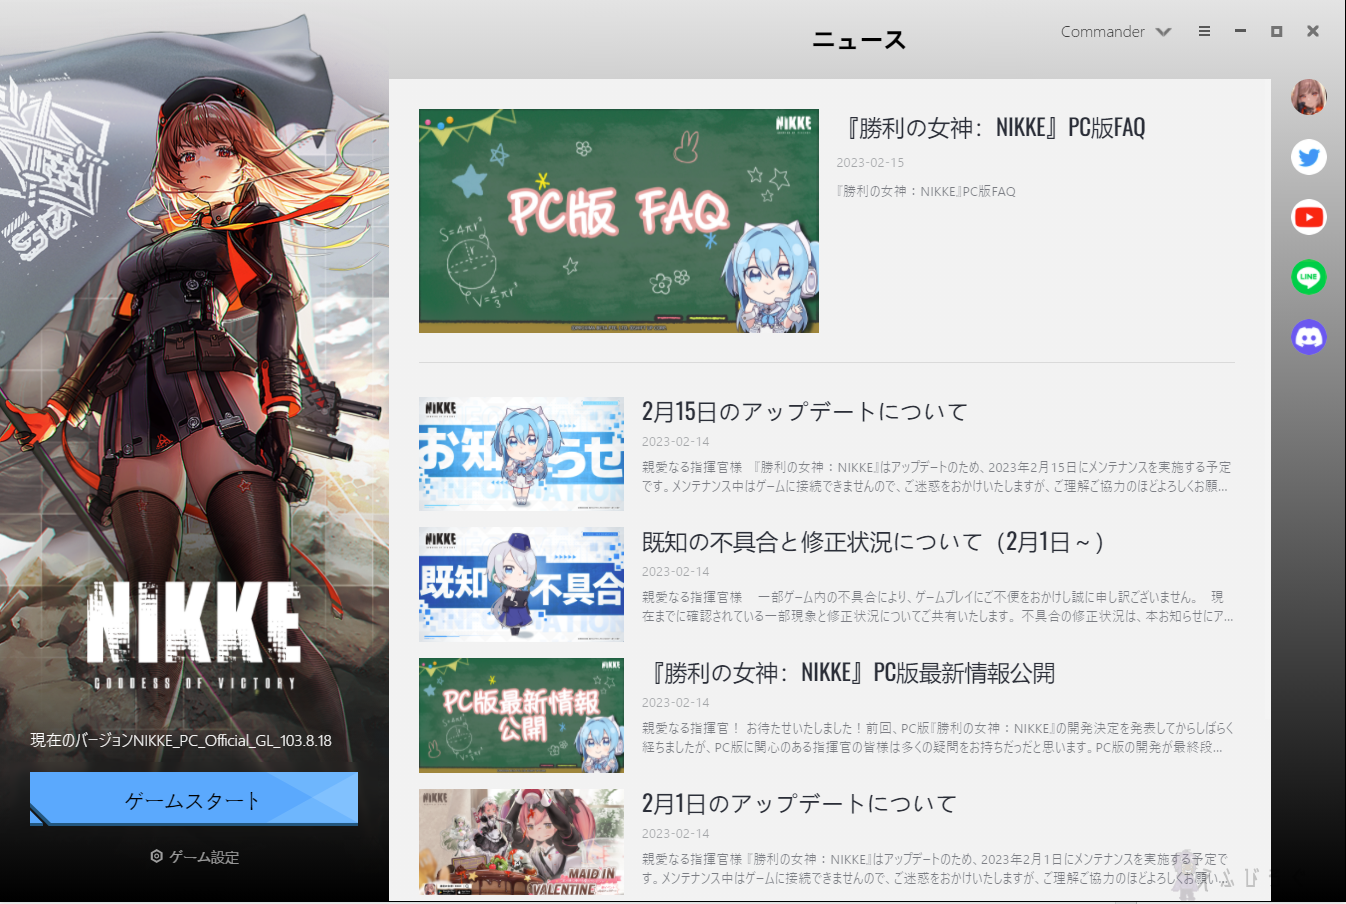Image resolution: width=1346 pixels, height=904 pixels.
Task: Open the hamburger menu icon
Action: click(x=1204, y=31)
